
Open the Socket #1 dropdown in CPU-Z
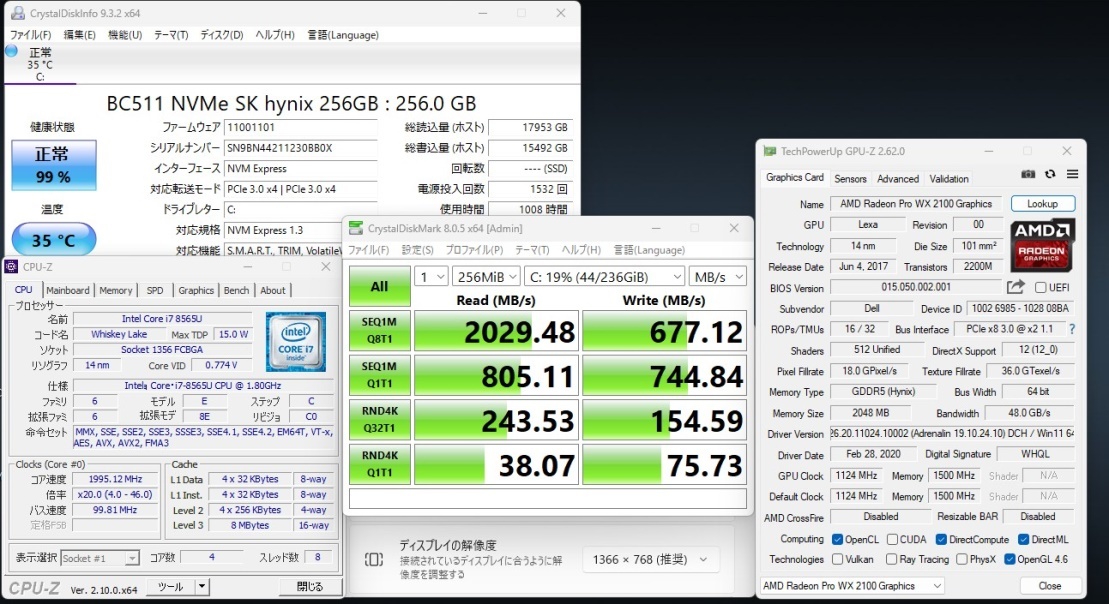[x=100, y=558]
